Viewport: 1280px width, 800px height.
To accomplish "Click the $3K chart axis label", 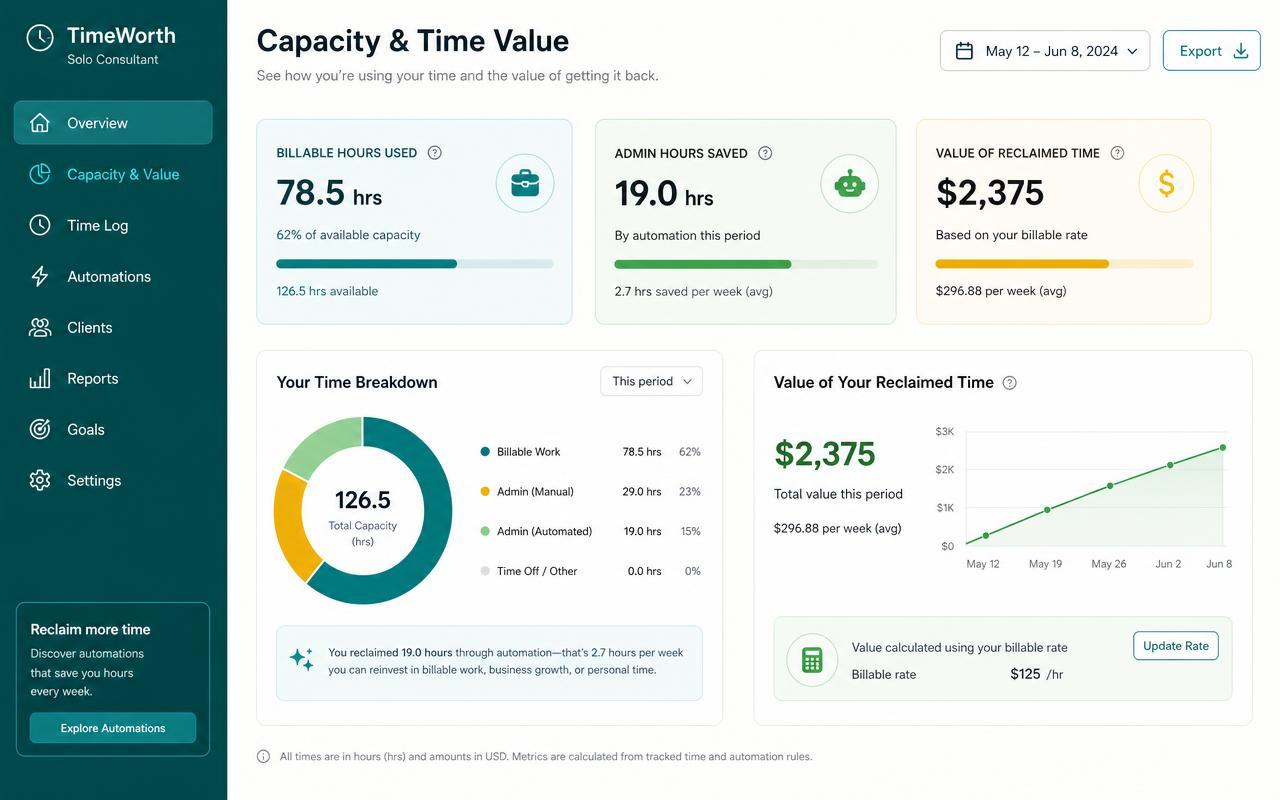I will point(944,431).
